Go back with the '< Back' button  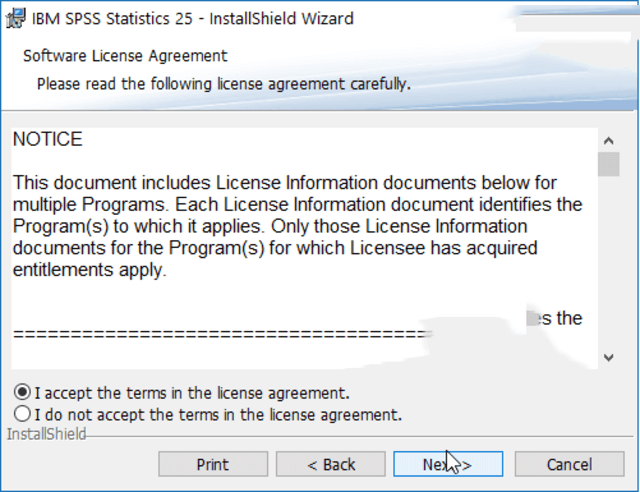point(331,464)
